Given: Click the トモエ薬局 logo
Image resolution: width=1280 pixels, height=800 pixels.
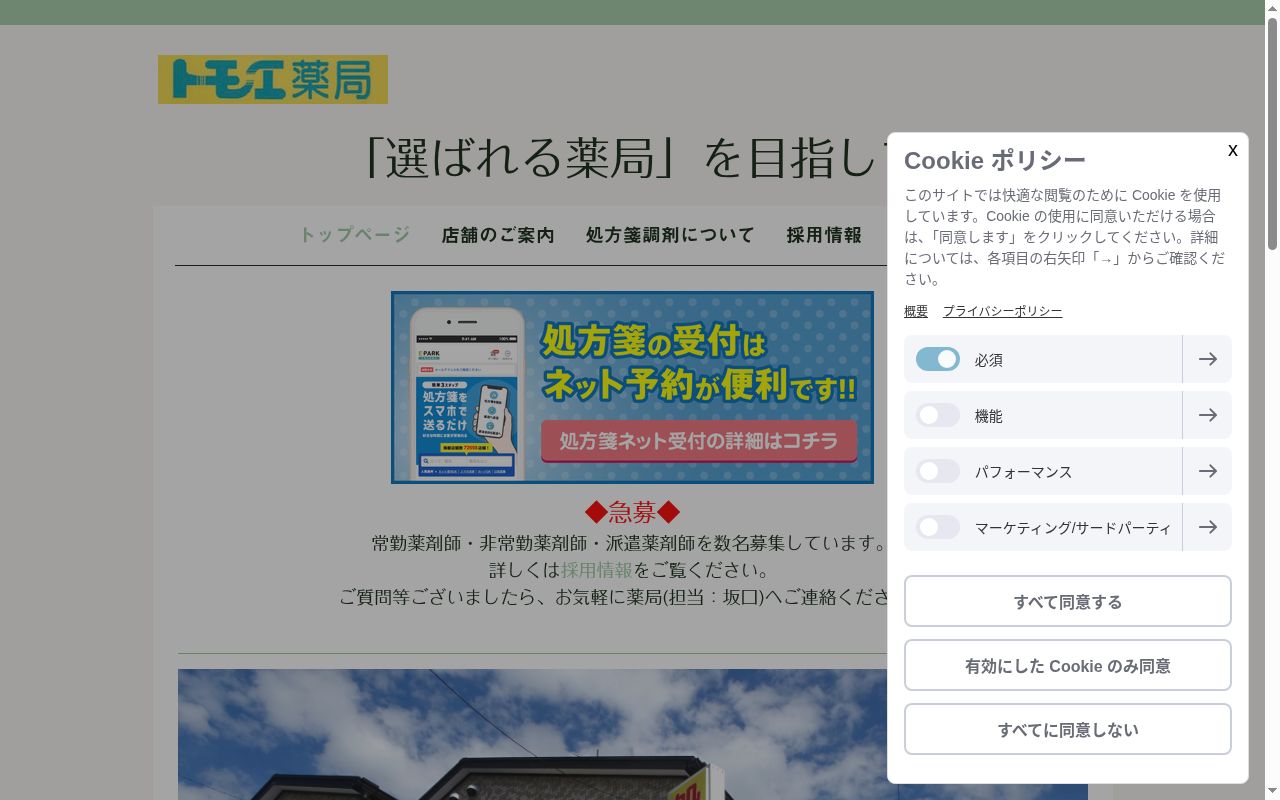Looking at the screenshot, I should click(273, 79).
